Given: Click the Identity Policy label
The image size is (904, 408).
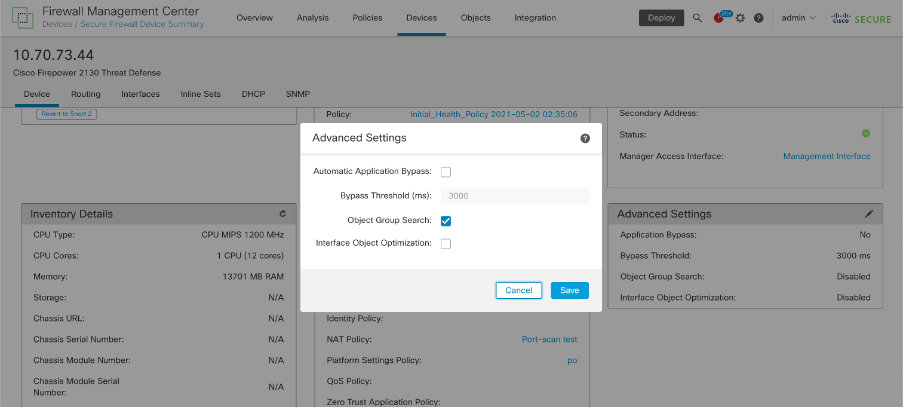Looking at the screenshot, I should click(355, 319).
